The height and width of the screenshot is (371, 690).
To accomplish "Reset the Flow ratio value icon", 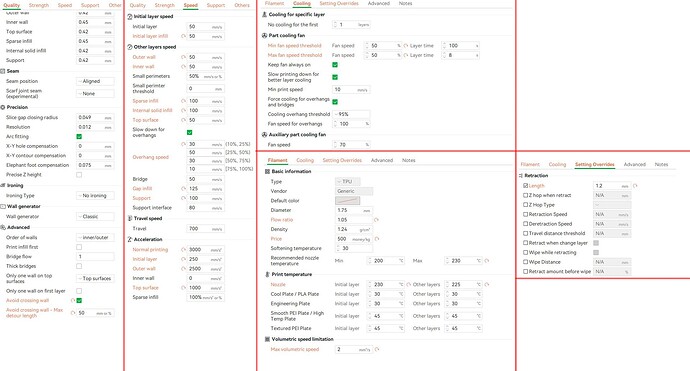I will click(x=376, y=220).
